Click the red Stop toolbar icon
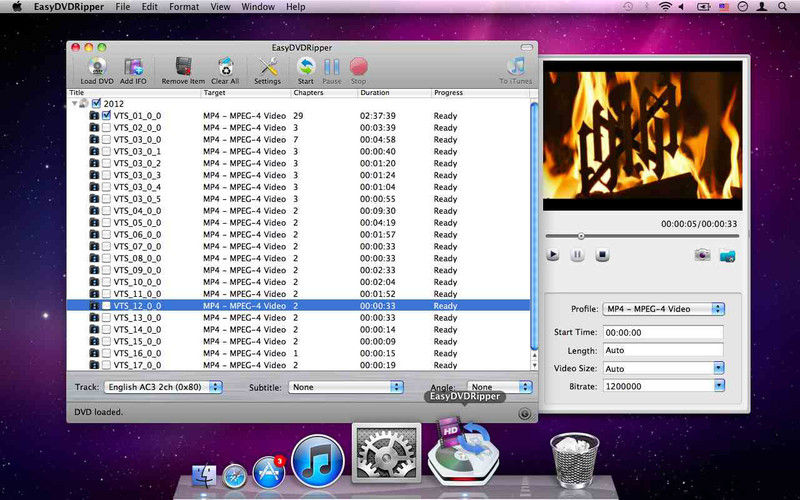Screen dimensions: 800x500 tap(359, 67)
